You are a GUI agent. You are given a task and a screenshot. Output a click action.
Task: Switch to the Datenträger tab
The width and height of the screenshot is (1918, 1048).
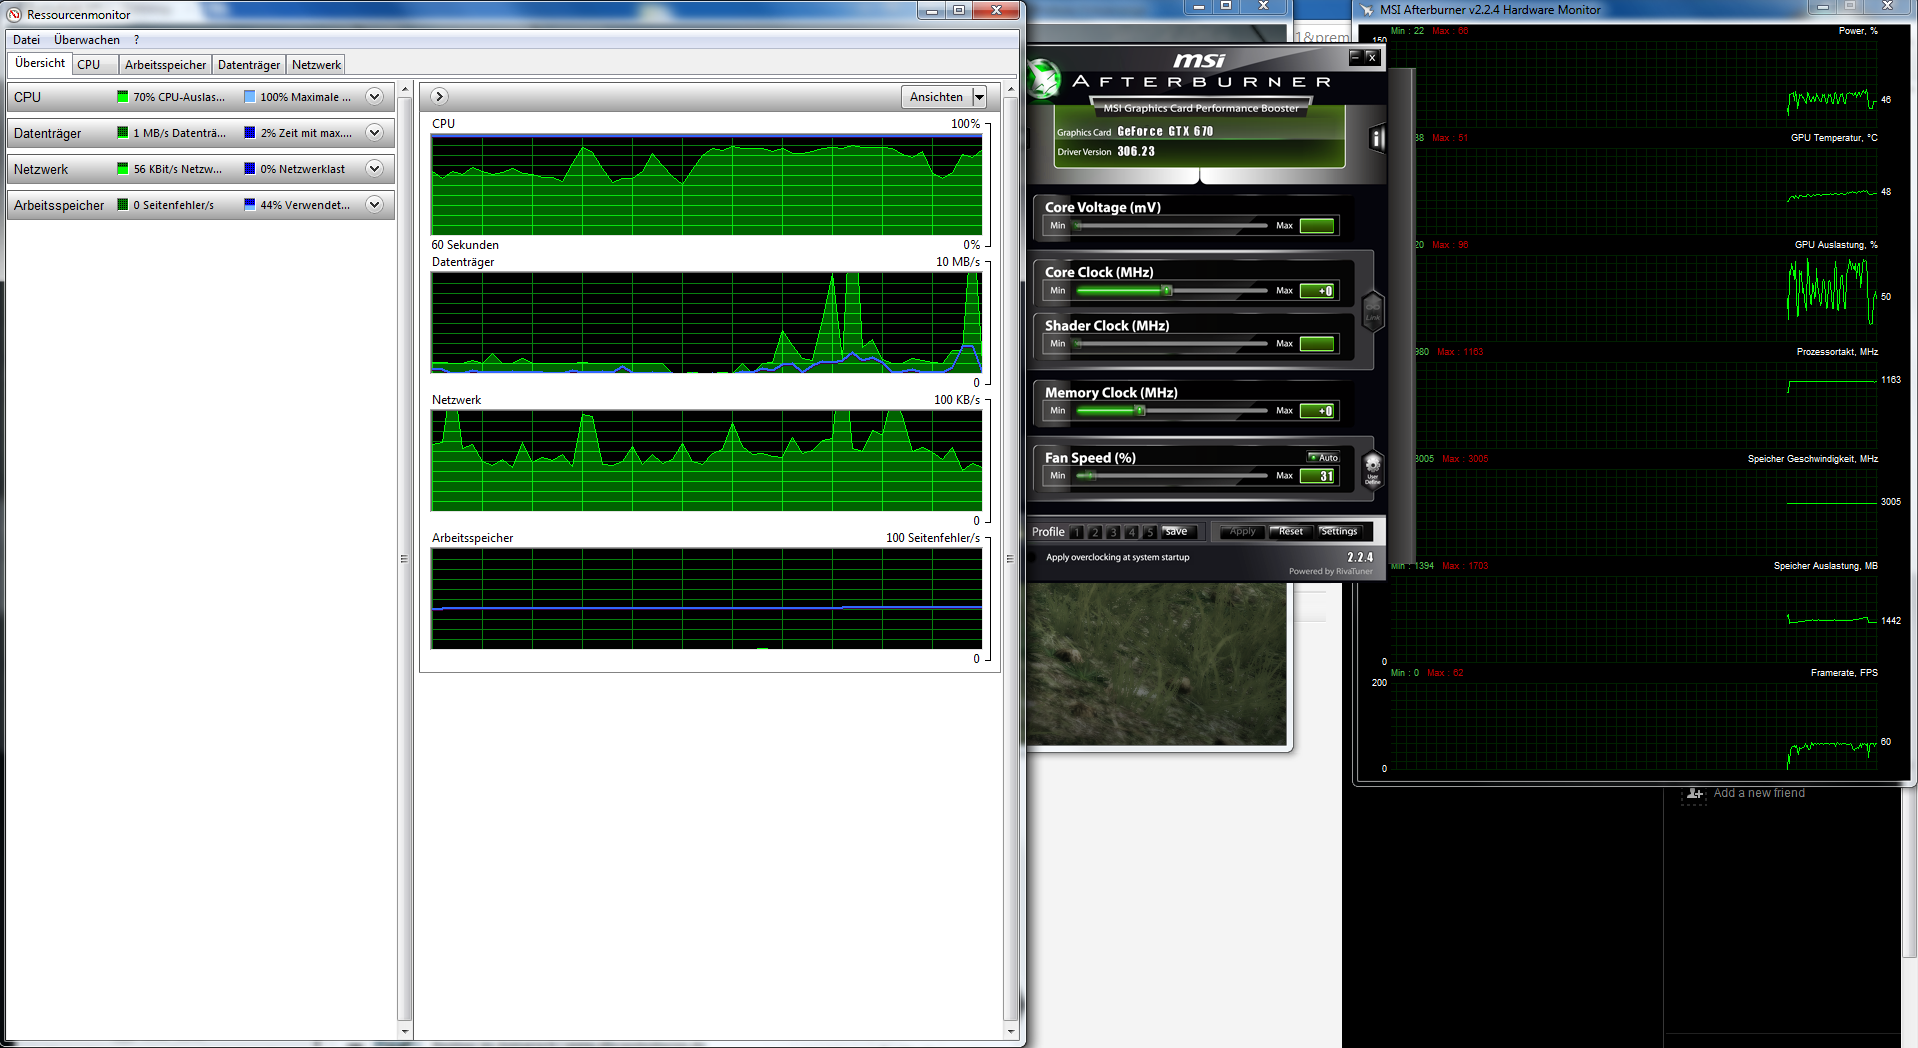tap(249, 65)
